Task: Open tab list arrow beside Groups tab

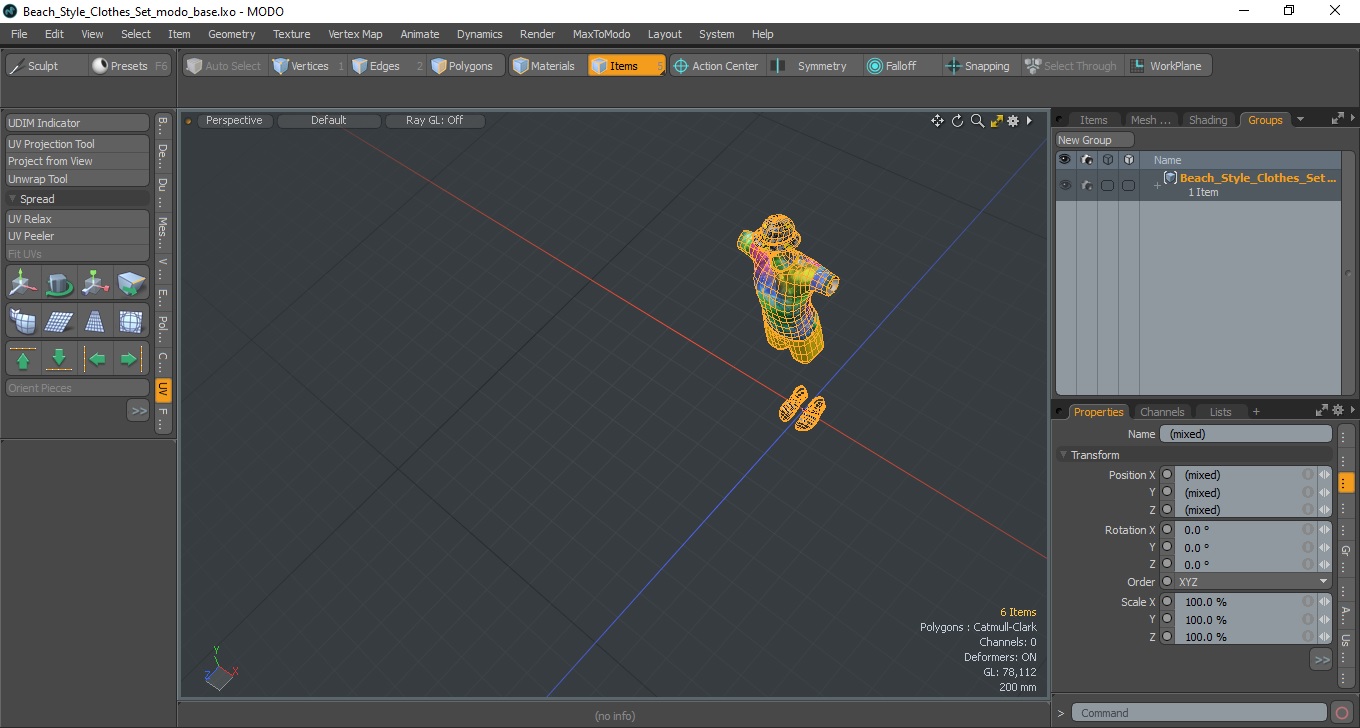Action: pos(1300,120)
